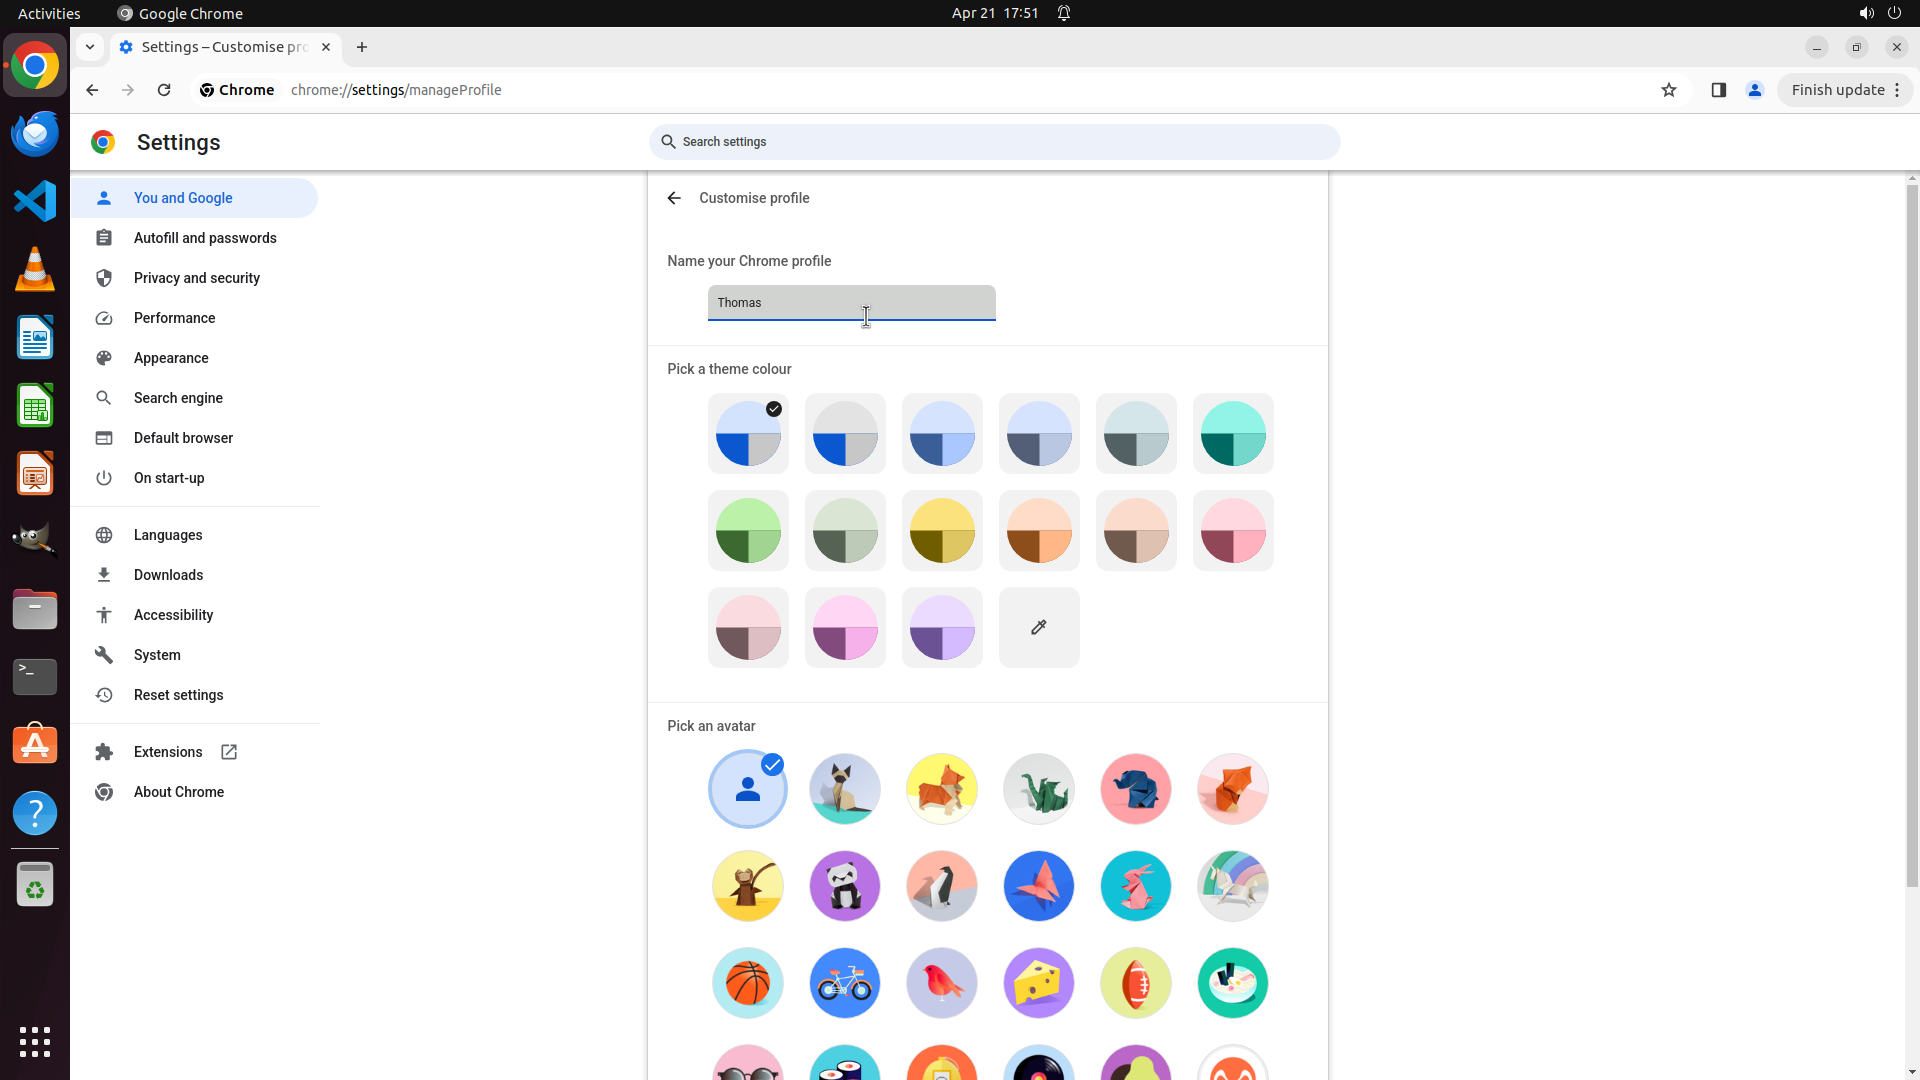Screen dimensions: 1920x1080
Task: Open the system power menu in top bar
Action: (1894, 13)
